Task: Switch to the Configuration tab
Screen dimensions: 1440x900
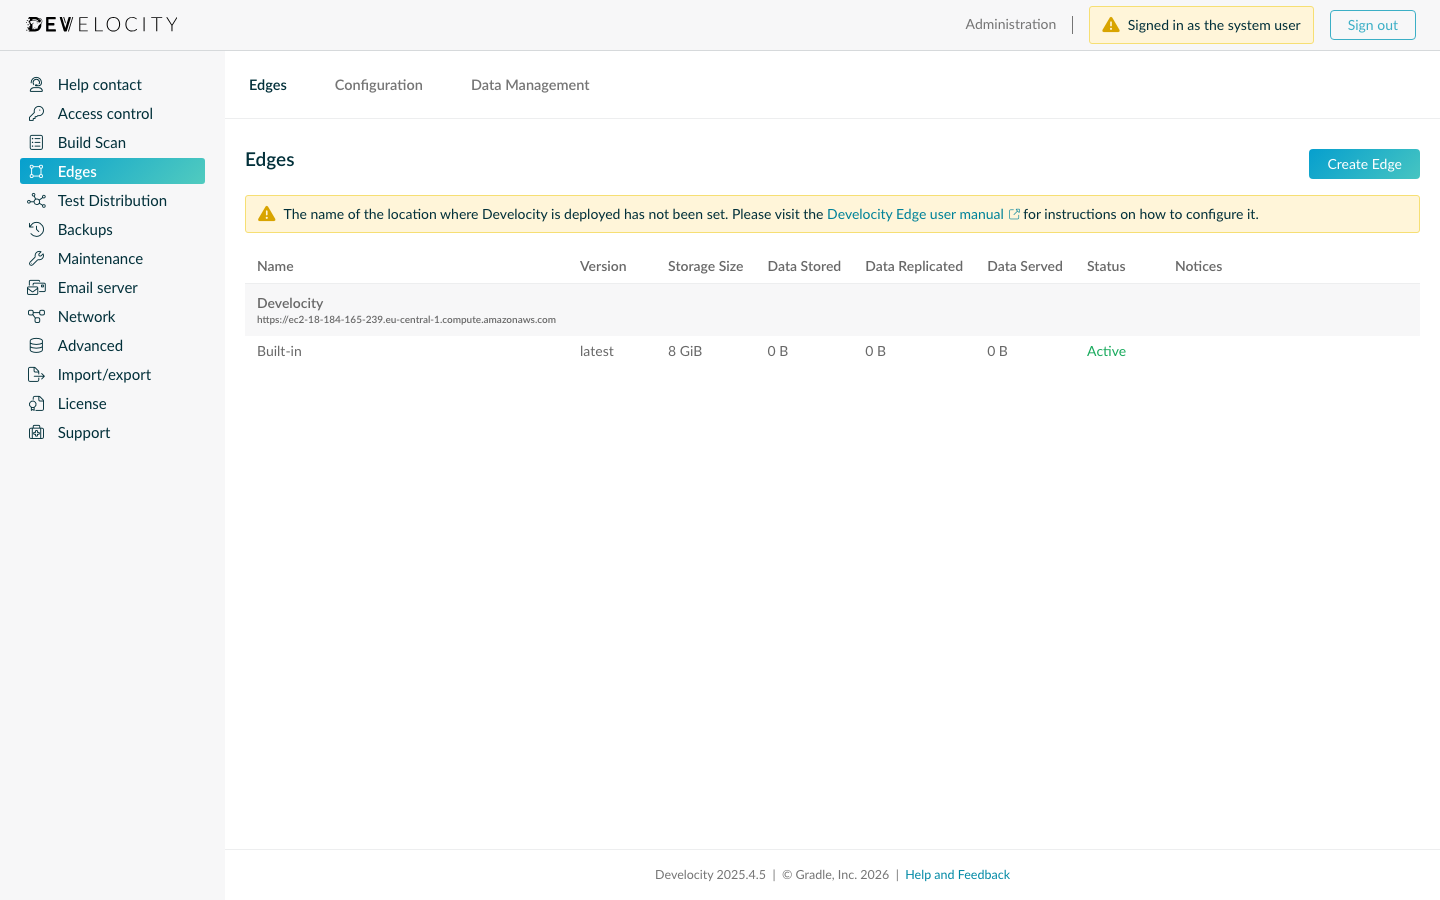Action: [378, 85]
